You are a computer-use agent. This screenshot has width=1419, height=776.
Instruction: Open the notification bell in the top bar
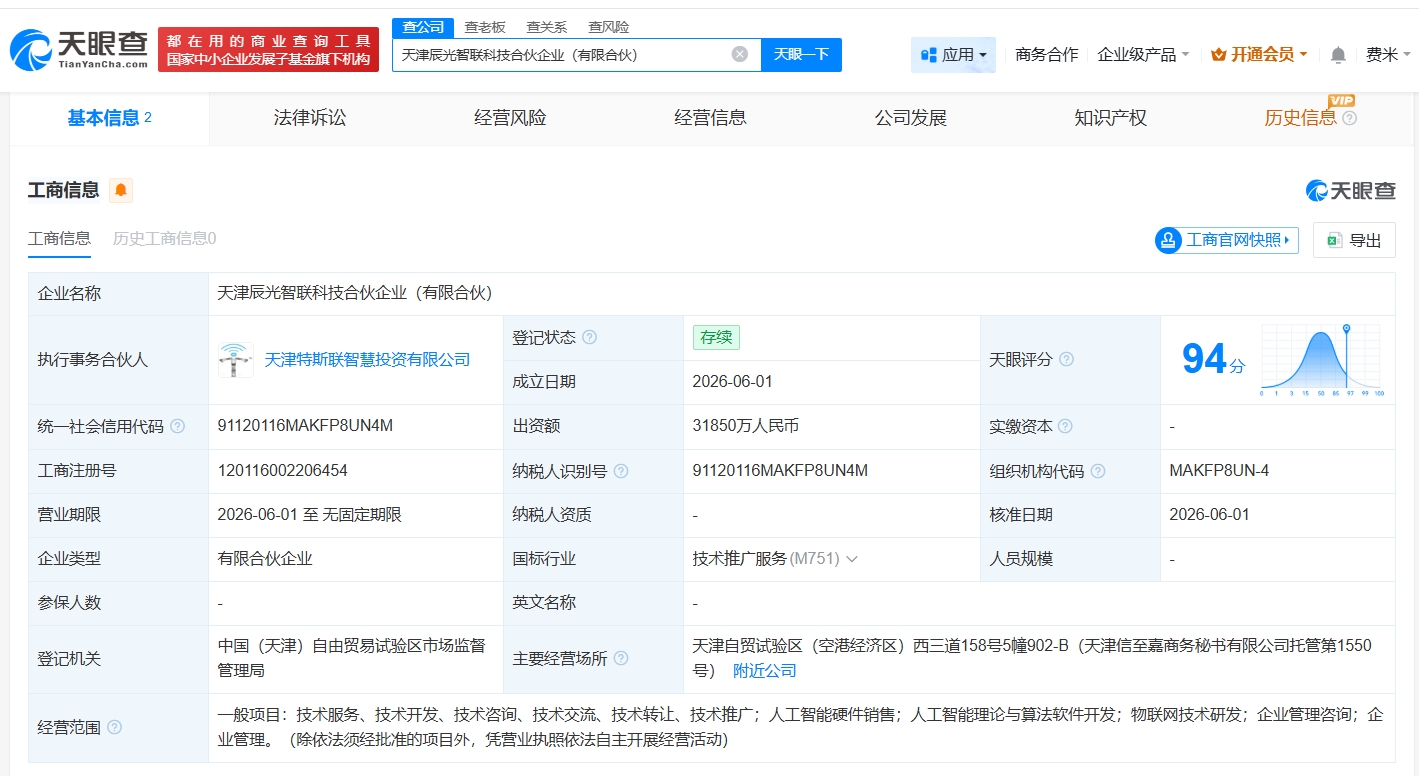1338,55
